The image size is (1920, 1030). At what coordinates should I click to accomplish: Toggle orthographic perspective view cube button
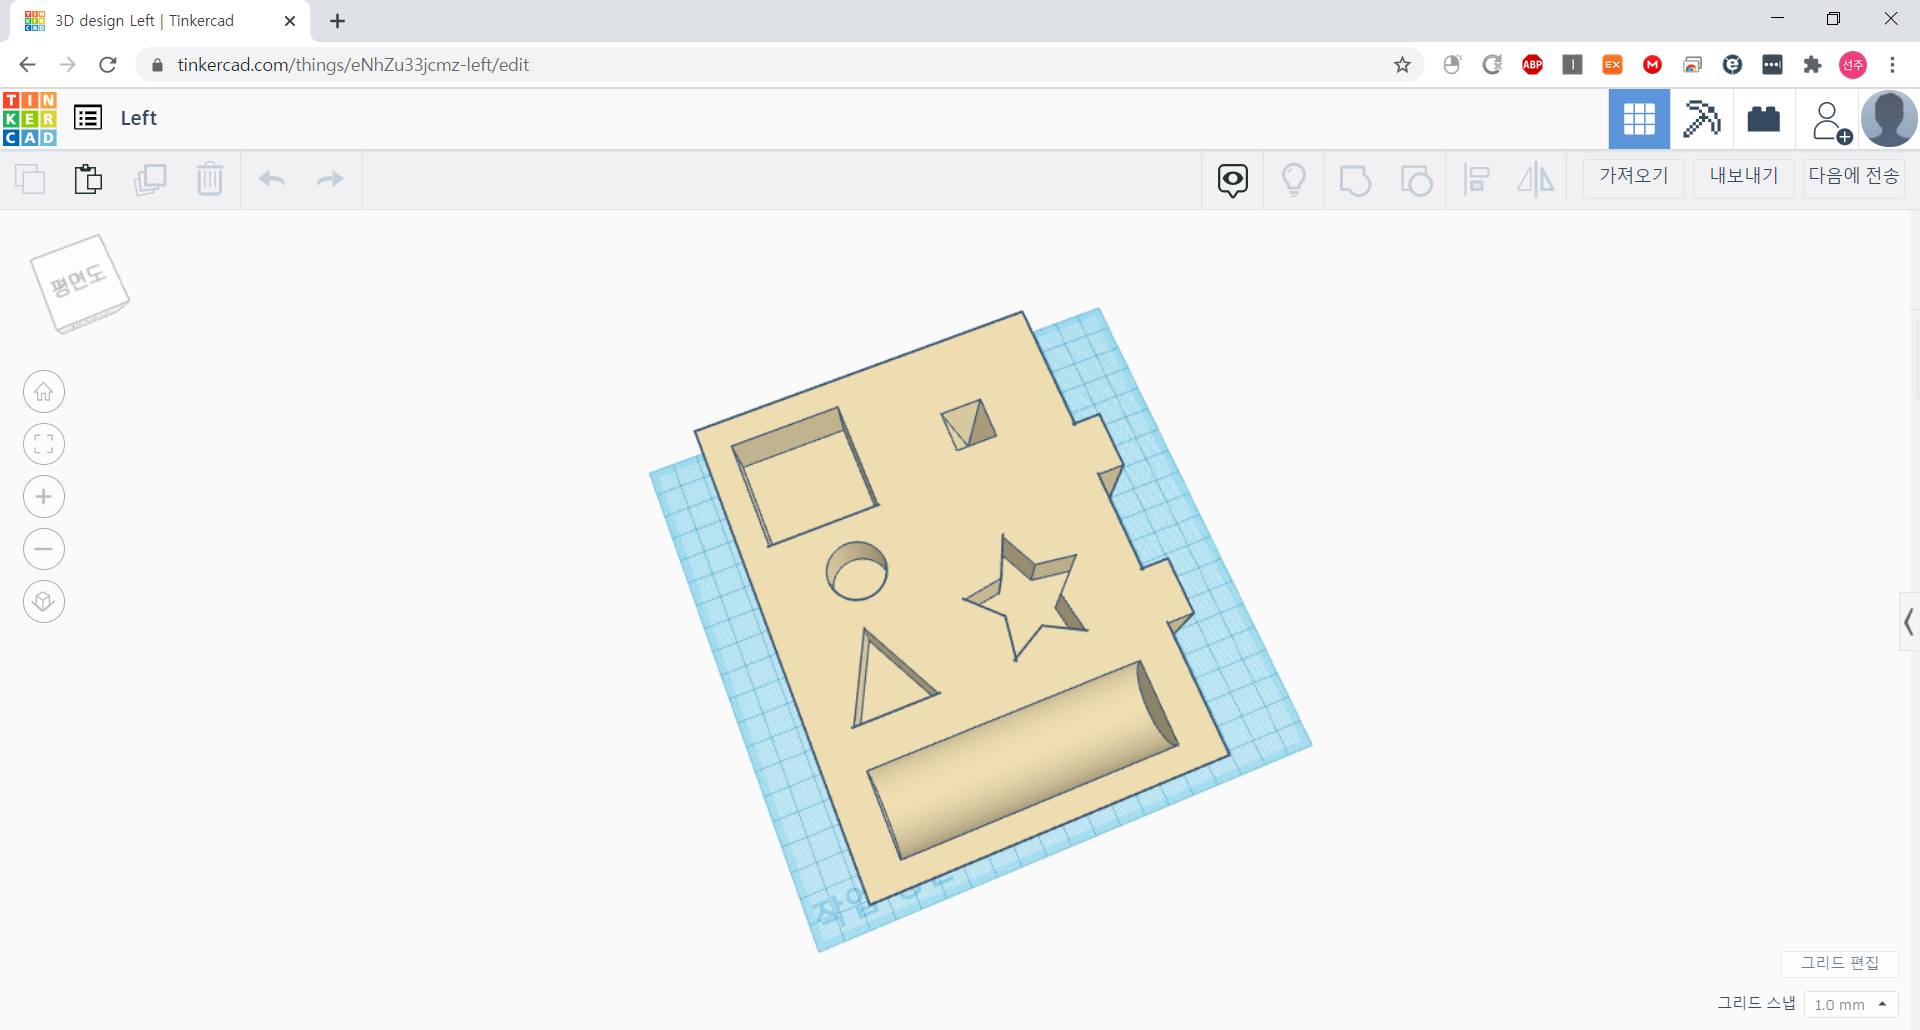[x=44, y=602]
